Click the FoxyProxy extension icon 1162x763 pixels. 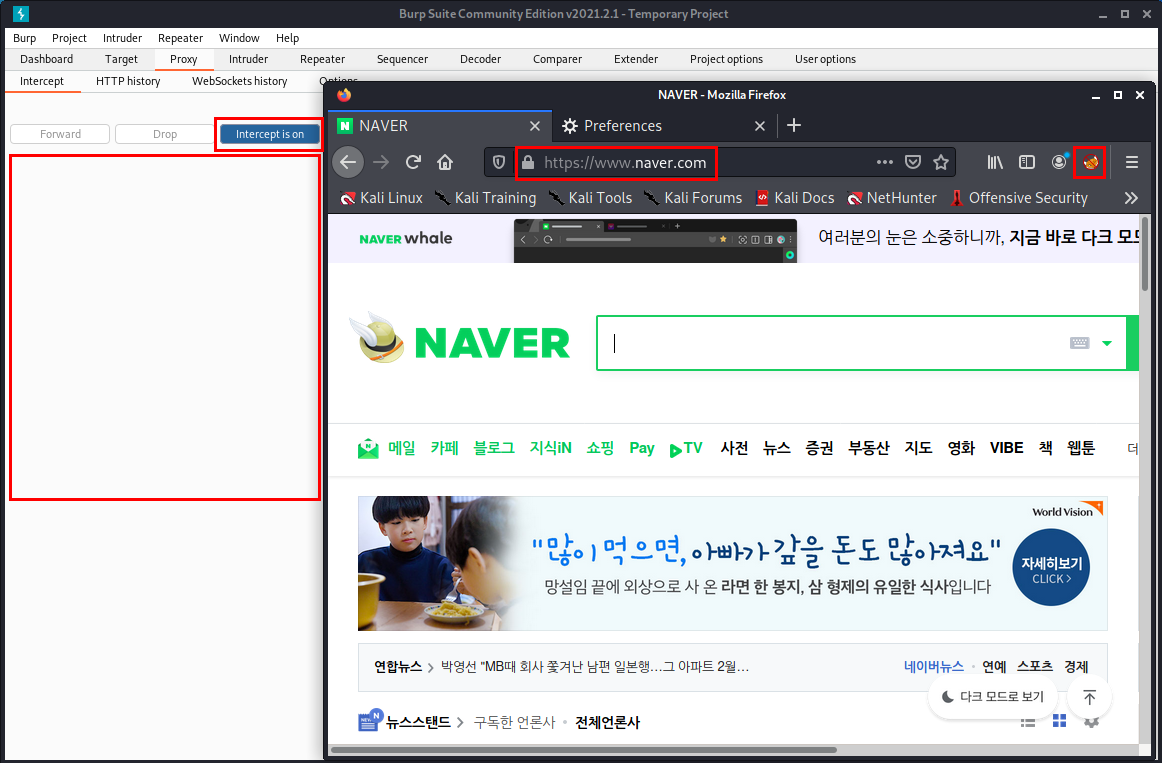click(x=1090, y=162)
